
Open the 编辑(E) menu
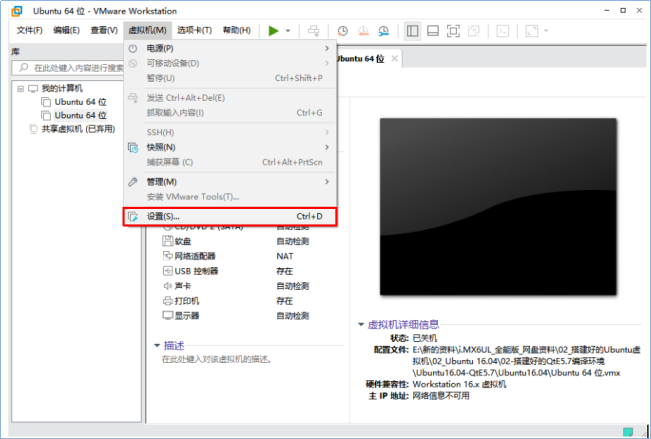pos(66,30)
